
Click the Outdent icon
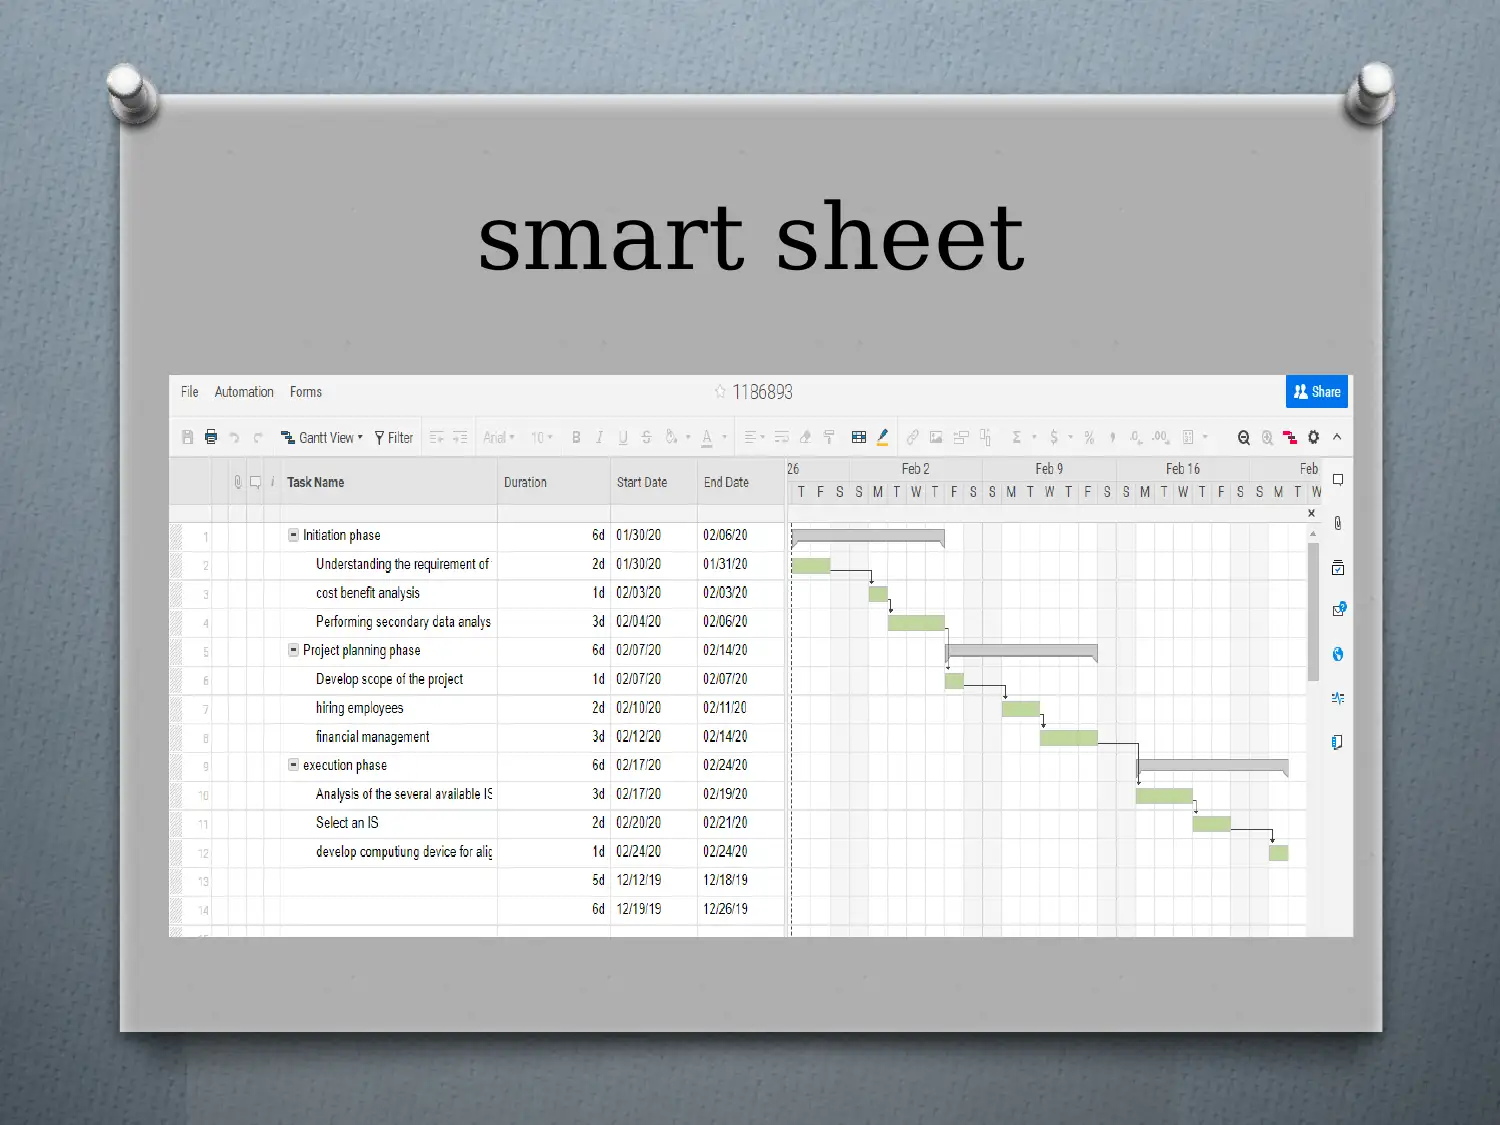(x=436, y=437)
